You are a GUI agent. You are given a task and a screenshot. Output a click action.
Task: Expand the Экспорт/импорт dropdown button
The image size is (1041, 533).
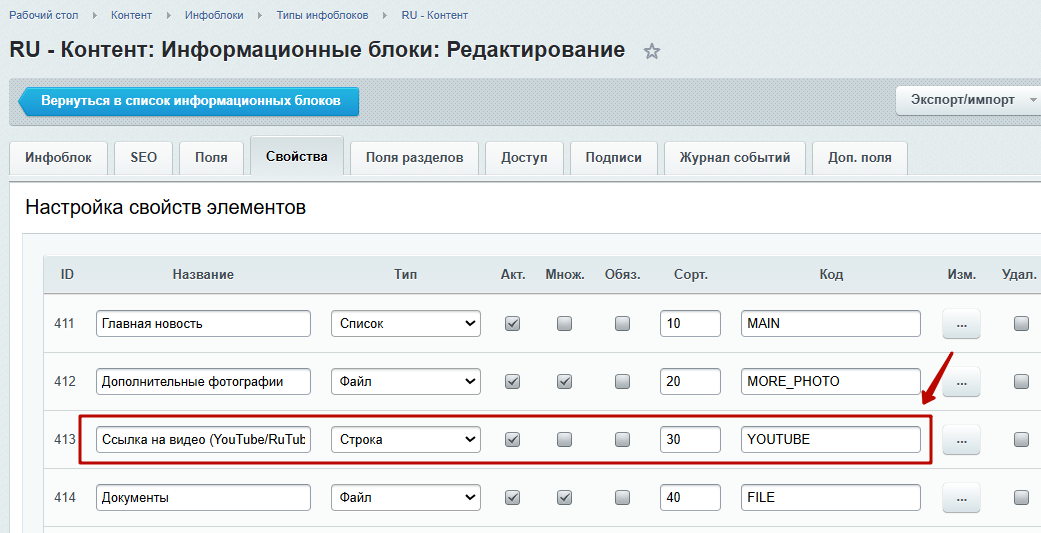(967, 100)
